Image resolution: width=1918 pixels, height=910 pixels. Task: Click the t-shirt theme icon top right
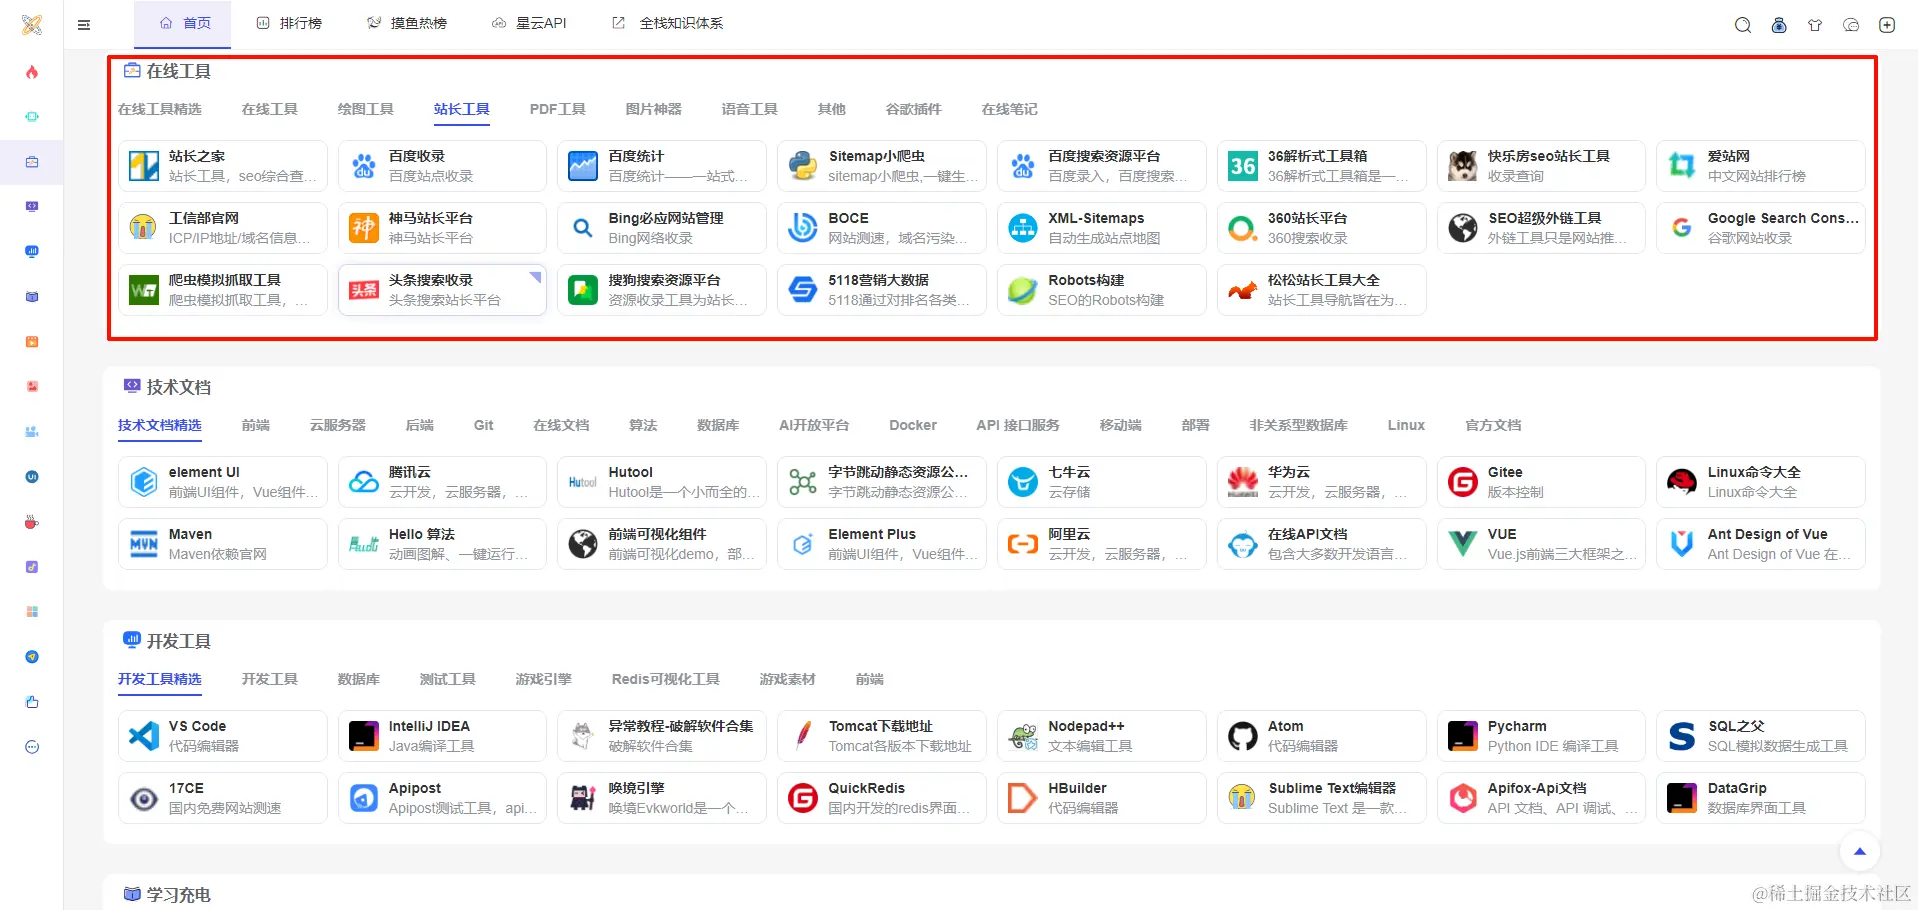tap(1815, 25)
